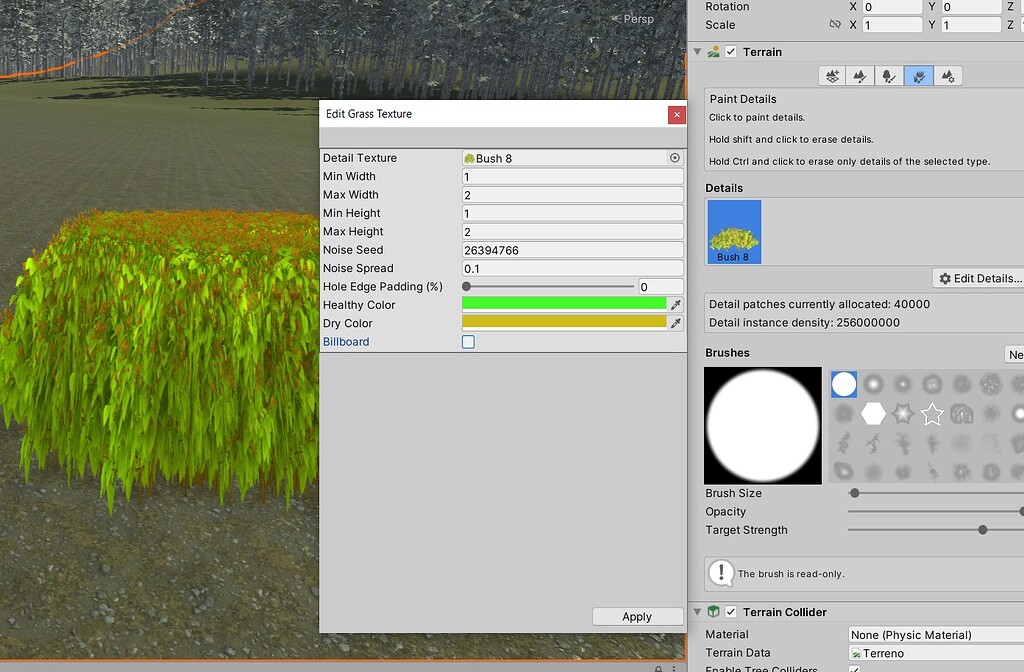Click the Terrain Collider component icon

[713, 612]
